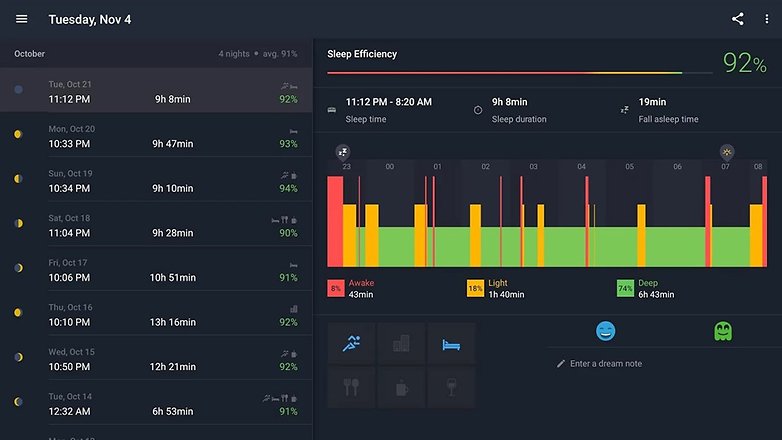Click the moon phase icon for Oct 17
The height and width of the screenshot is (440, 782).
click(18, 268)
